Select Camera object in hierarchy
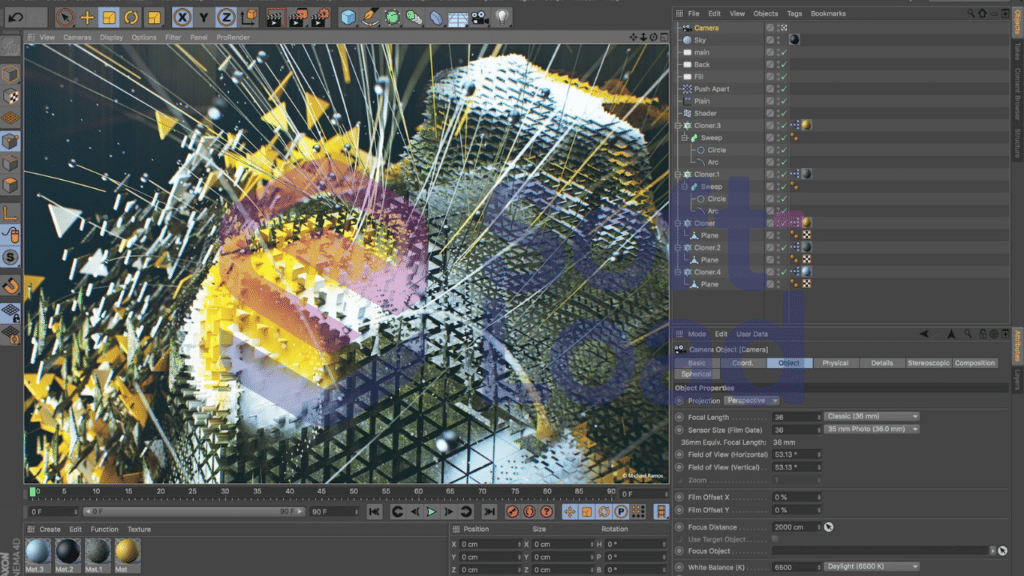Image resolution: width=1024 pixels, height=576 pixels. pos(706,27)
